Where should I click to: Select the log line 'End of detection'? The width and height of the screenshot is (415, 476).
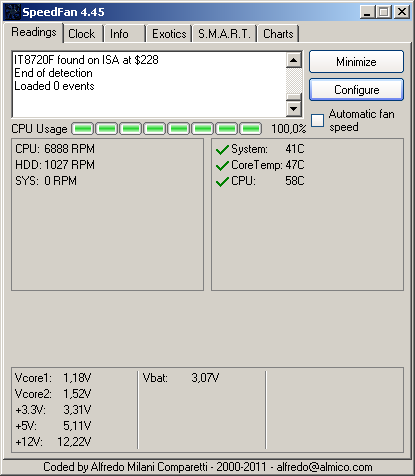coord(53,73)
